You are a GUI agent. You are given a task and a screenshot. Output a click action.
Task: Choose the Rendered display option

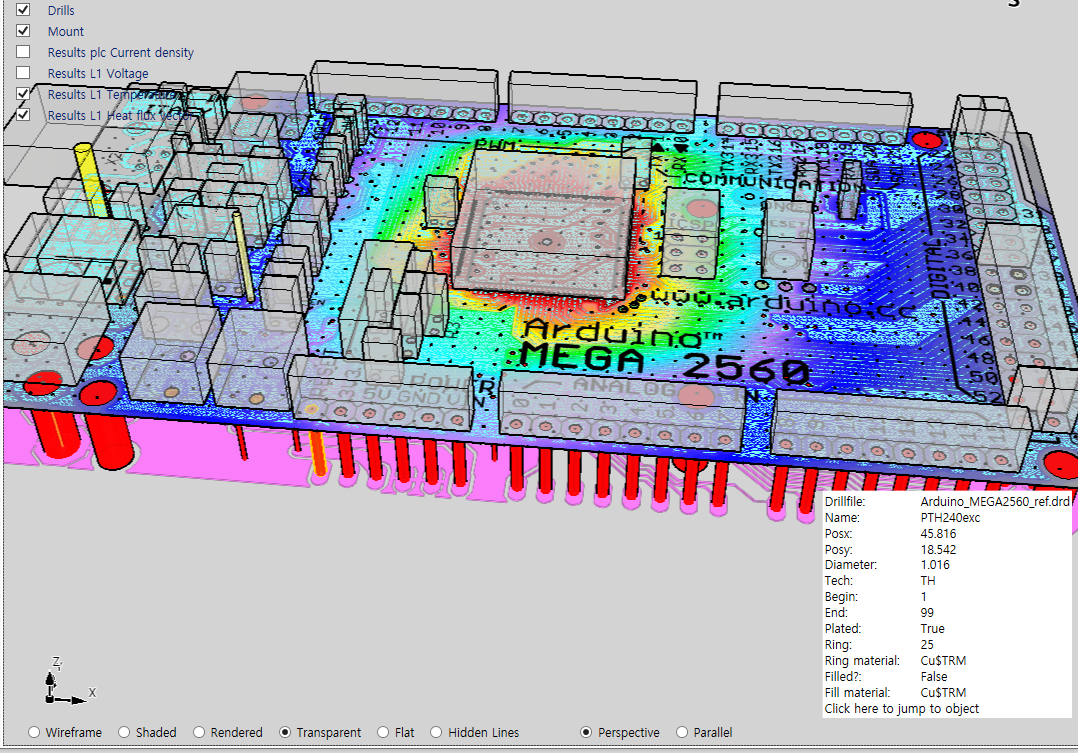199,732
